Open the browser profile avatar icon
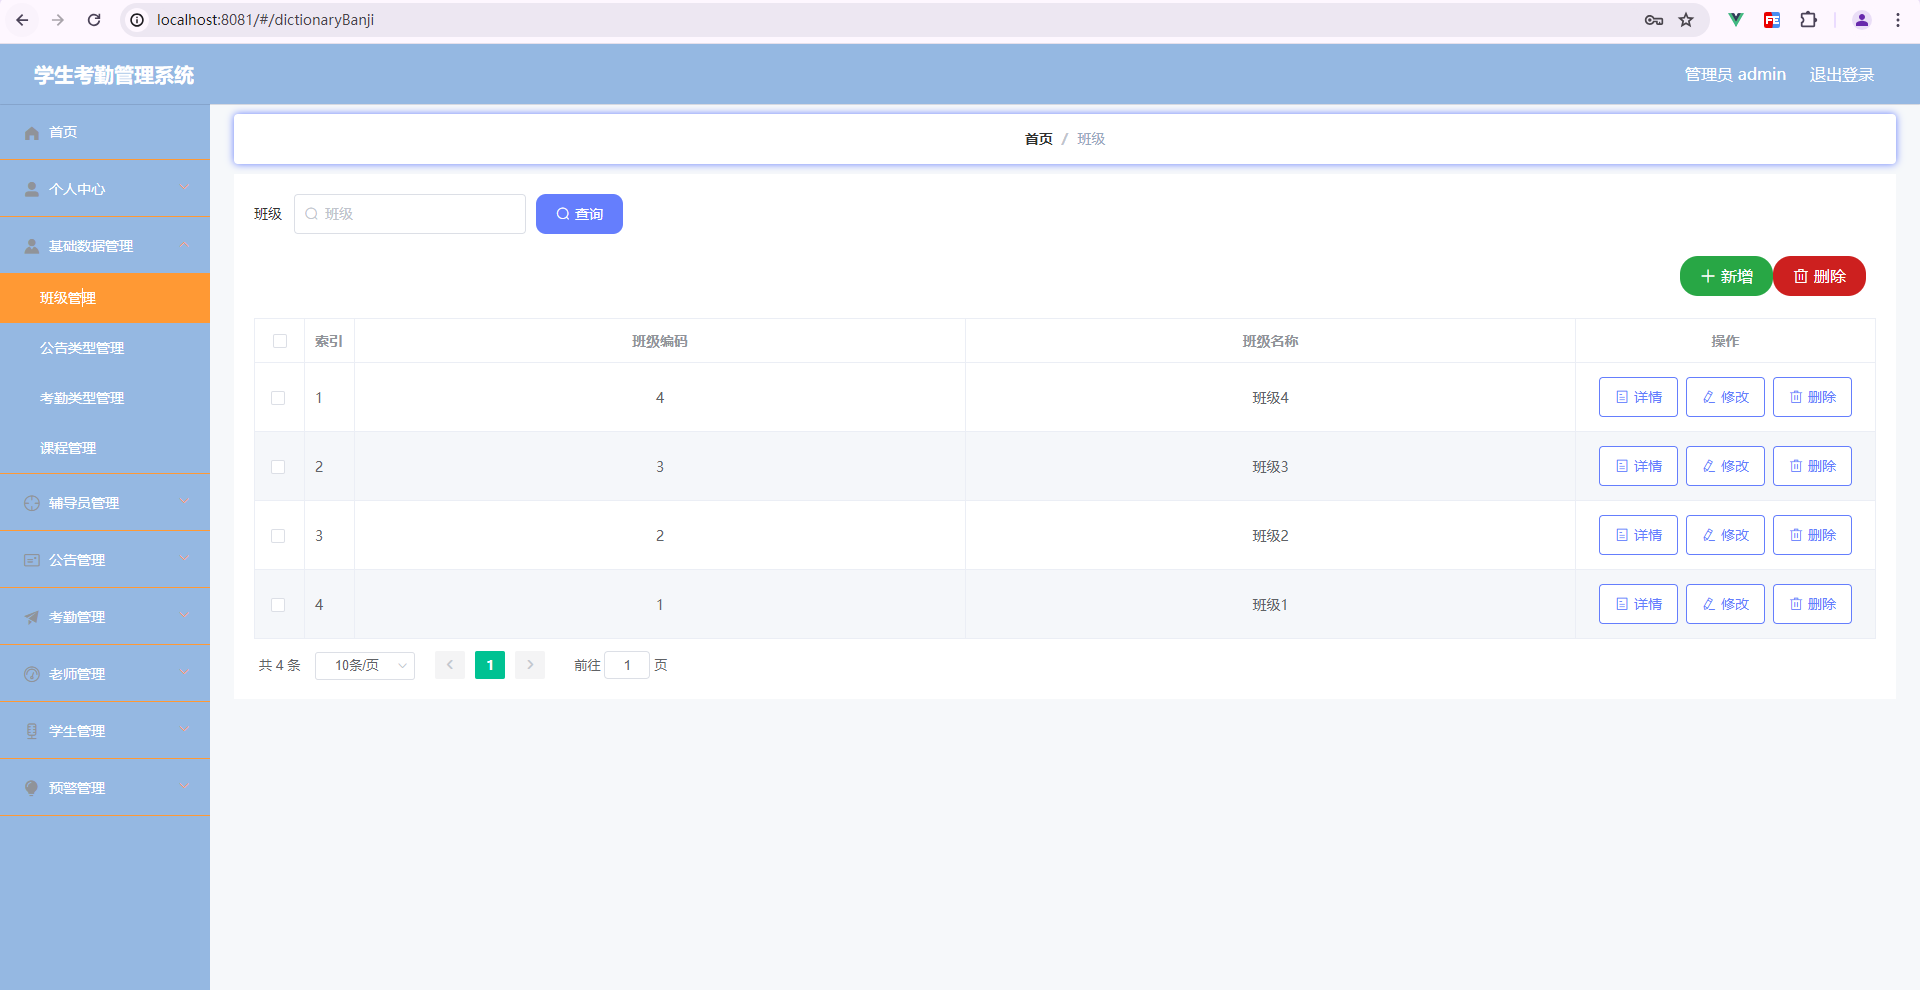 coord(1862,20)
